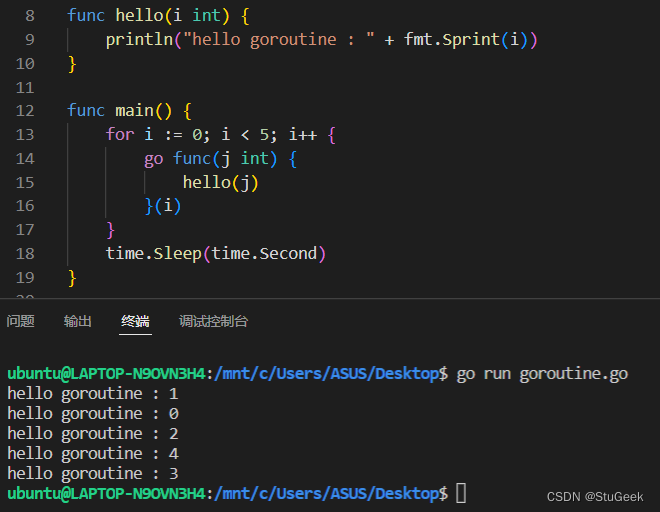Image resolution: width=660 pixels, height=512 pixels.
Task: Open the 输出 panel tab
Action: [x=77, y=321]
